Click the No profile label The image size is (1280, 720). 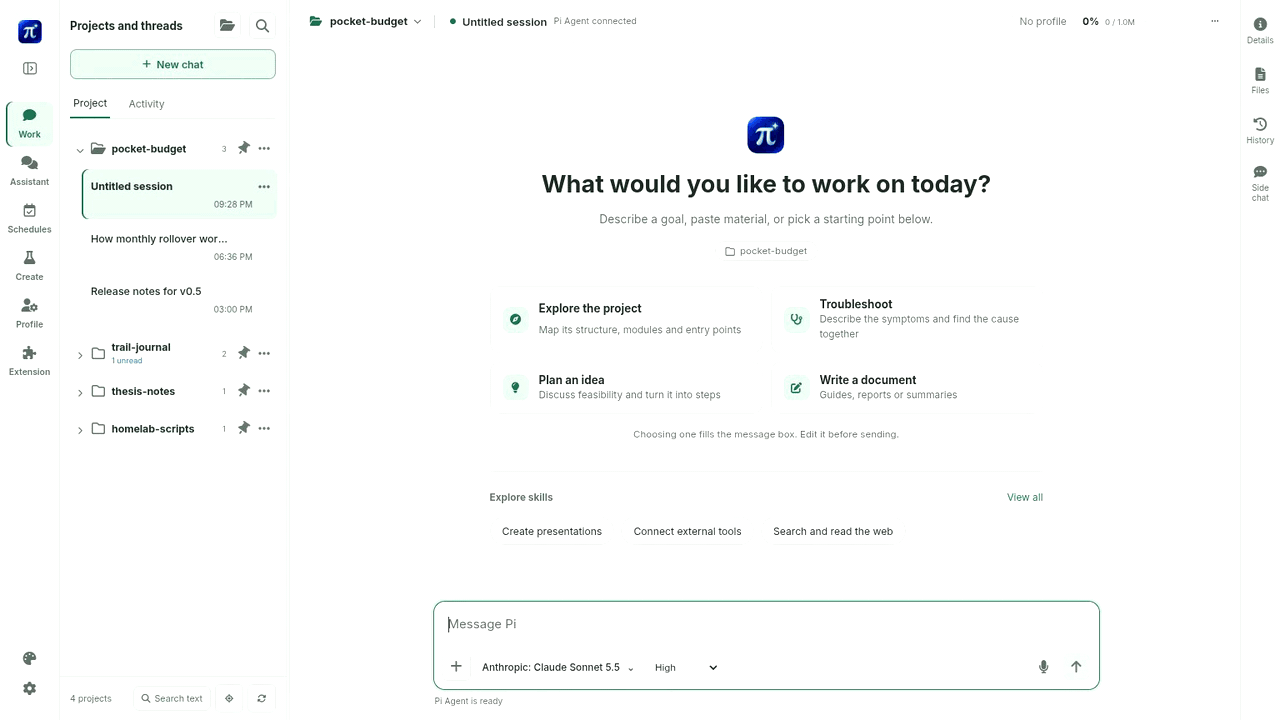pyautogui.click(x=1043, y=21)
